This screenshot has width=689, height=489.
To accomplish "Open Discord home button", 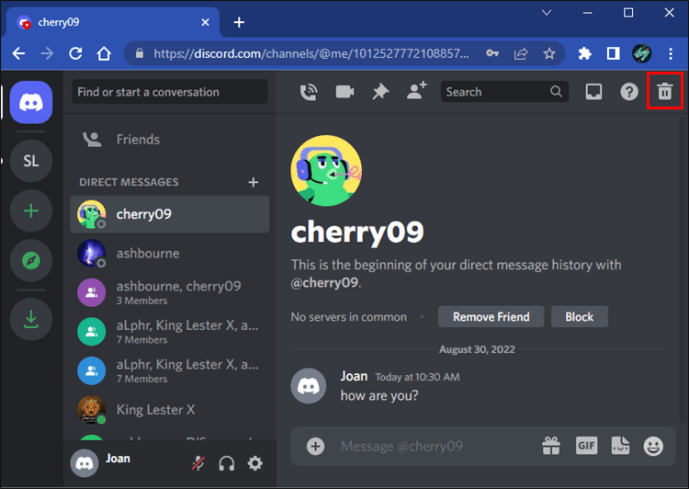I will [x=31, y=102].
